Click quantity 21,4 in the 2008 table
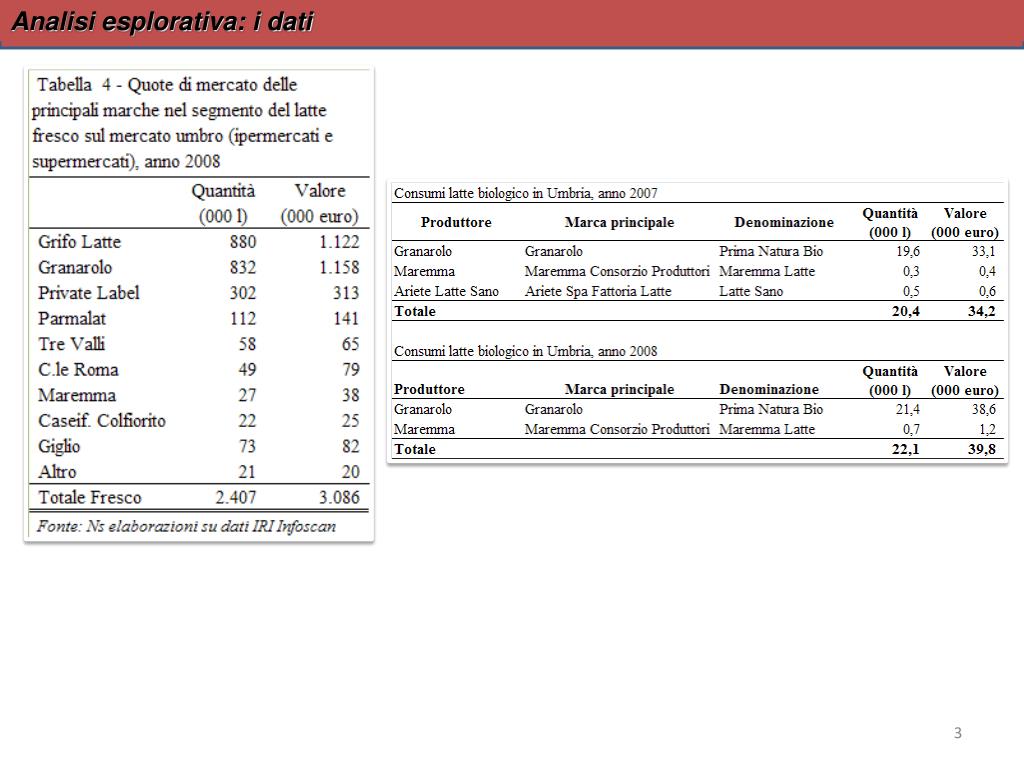Viewport: 1024px width, 768px height. coord(908,409)
